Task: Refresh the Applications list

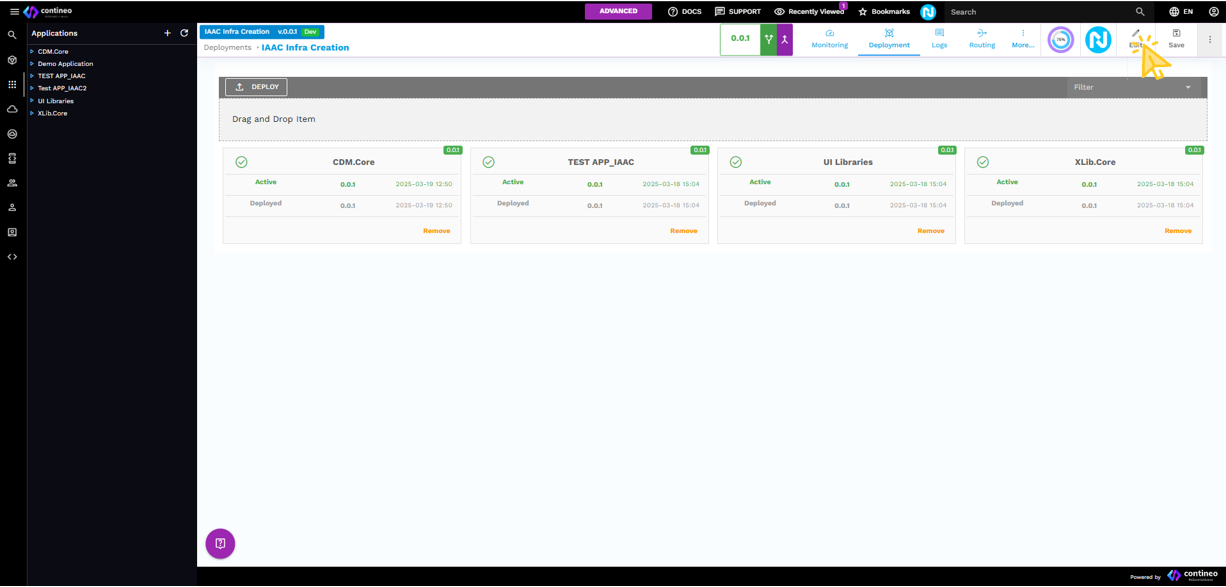Action: [x=184, y=33]
